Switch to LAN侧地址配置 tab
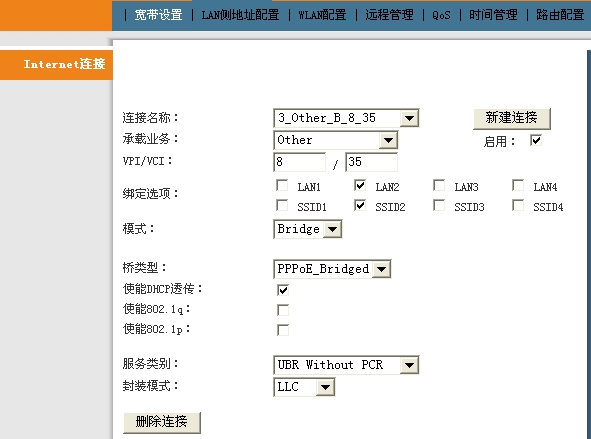This screenshot has height=439, width=591. coord(240,15)
